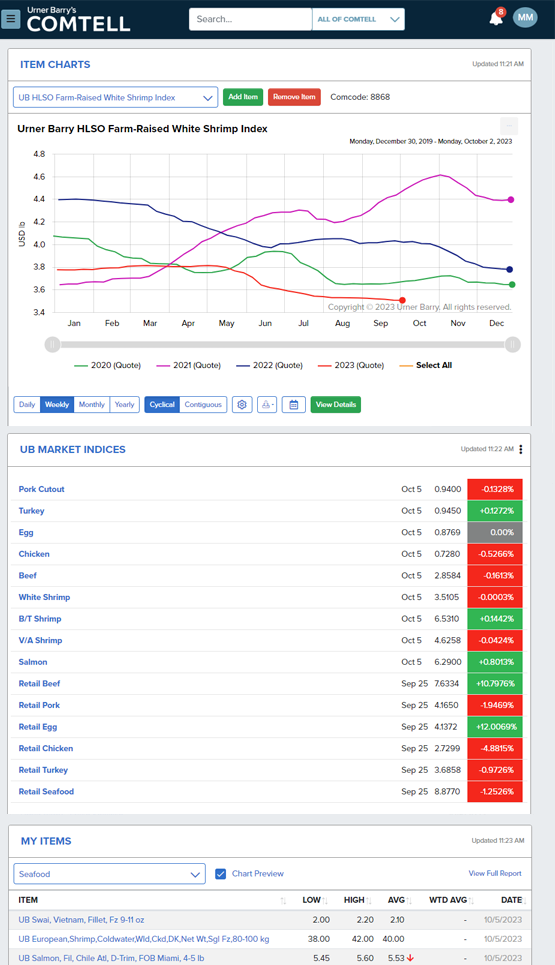The width and height of the screenshot is (555, 965).
Task: Expand the UB HLSO Shrimp Index dropdown
Action: pyautogui.click(x=116, y=97)
